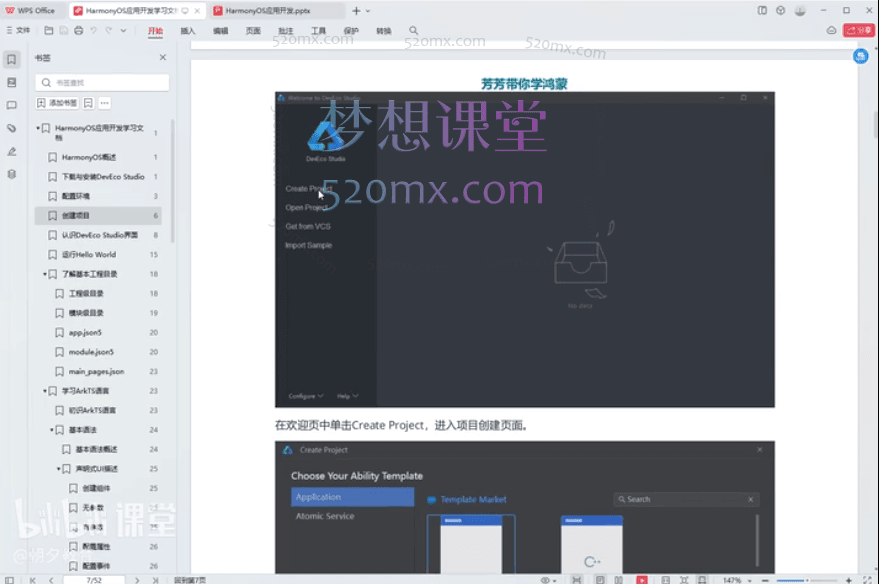Click the print icon in toolbar

tap(79, 31)
